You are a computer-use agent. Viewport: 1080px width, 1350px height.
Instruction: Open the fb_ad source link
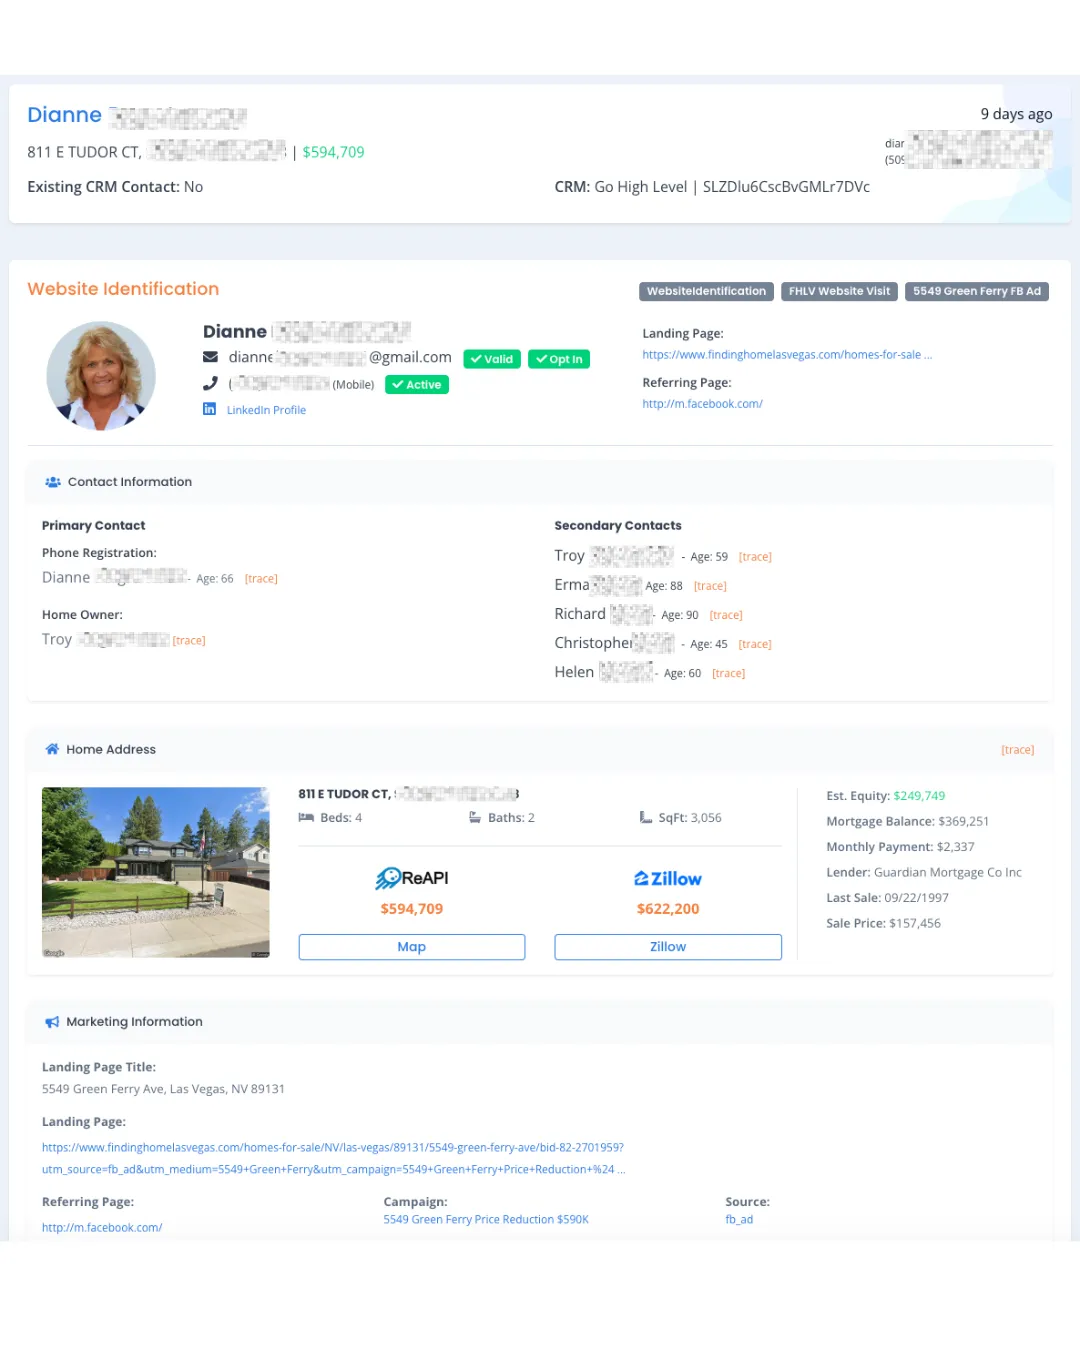(x=739, y=1220)
